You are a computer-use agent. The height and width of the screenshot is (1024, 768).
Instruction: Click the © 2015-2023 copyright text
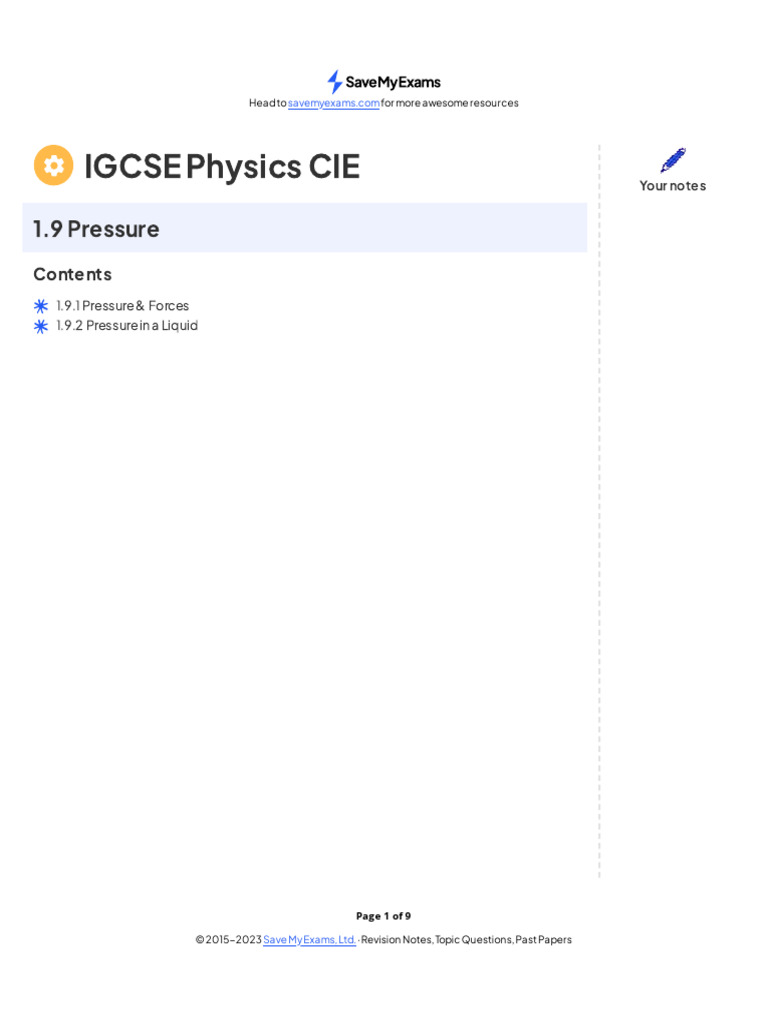(x=228, y=940)
